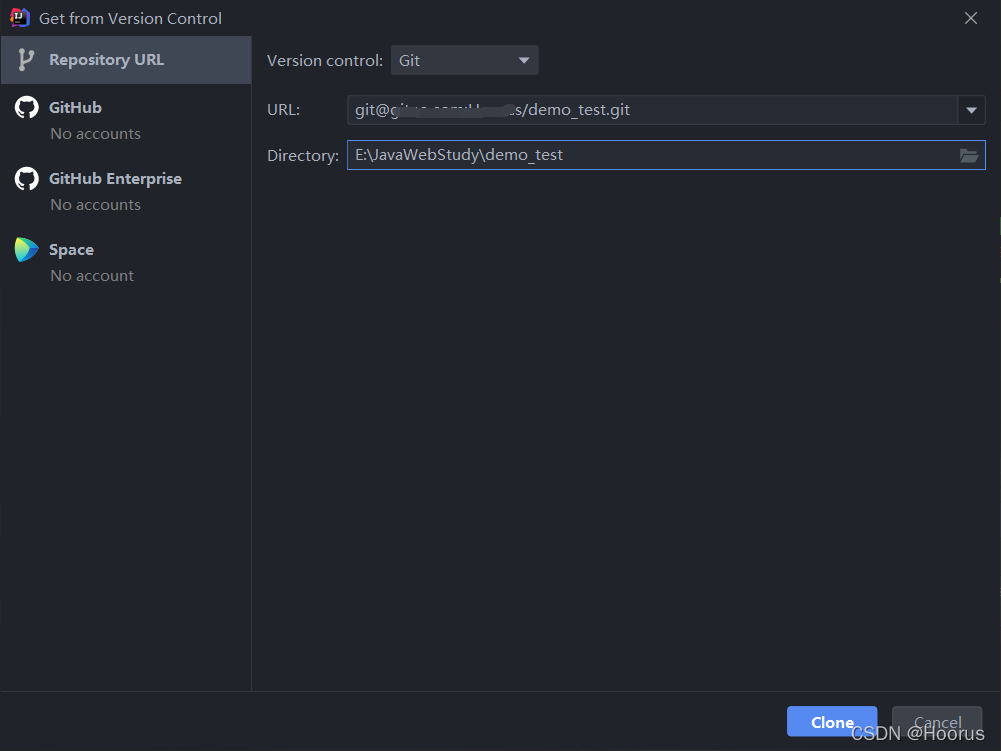Screen dimensions: 1001x751
Task: Expand the URL history dropdown arrow
Action: (971, 110)
